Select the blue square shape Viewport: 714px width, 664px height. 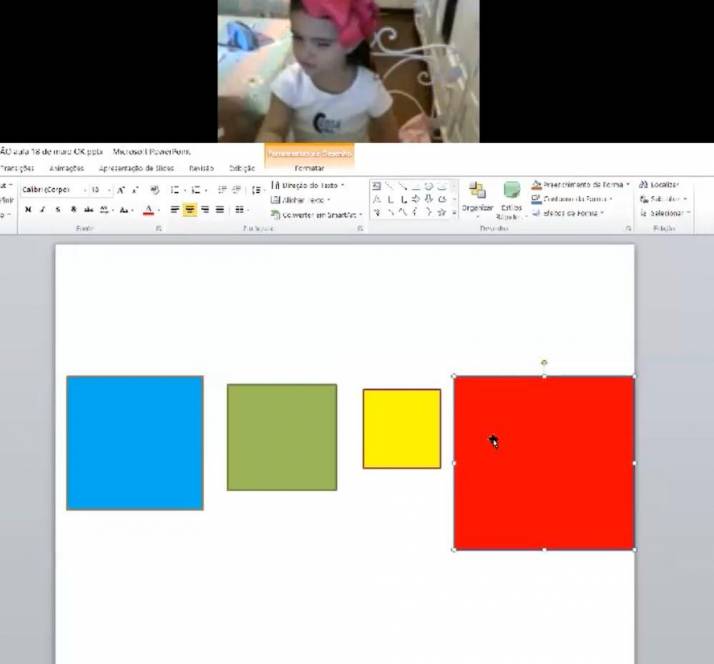pos(135,443)
